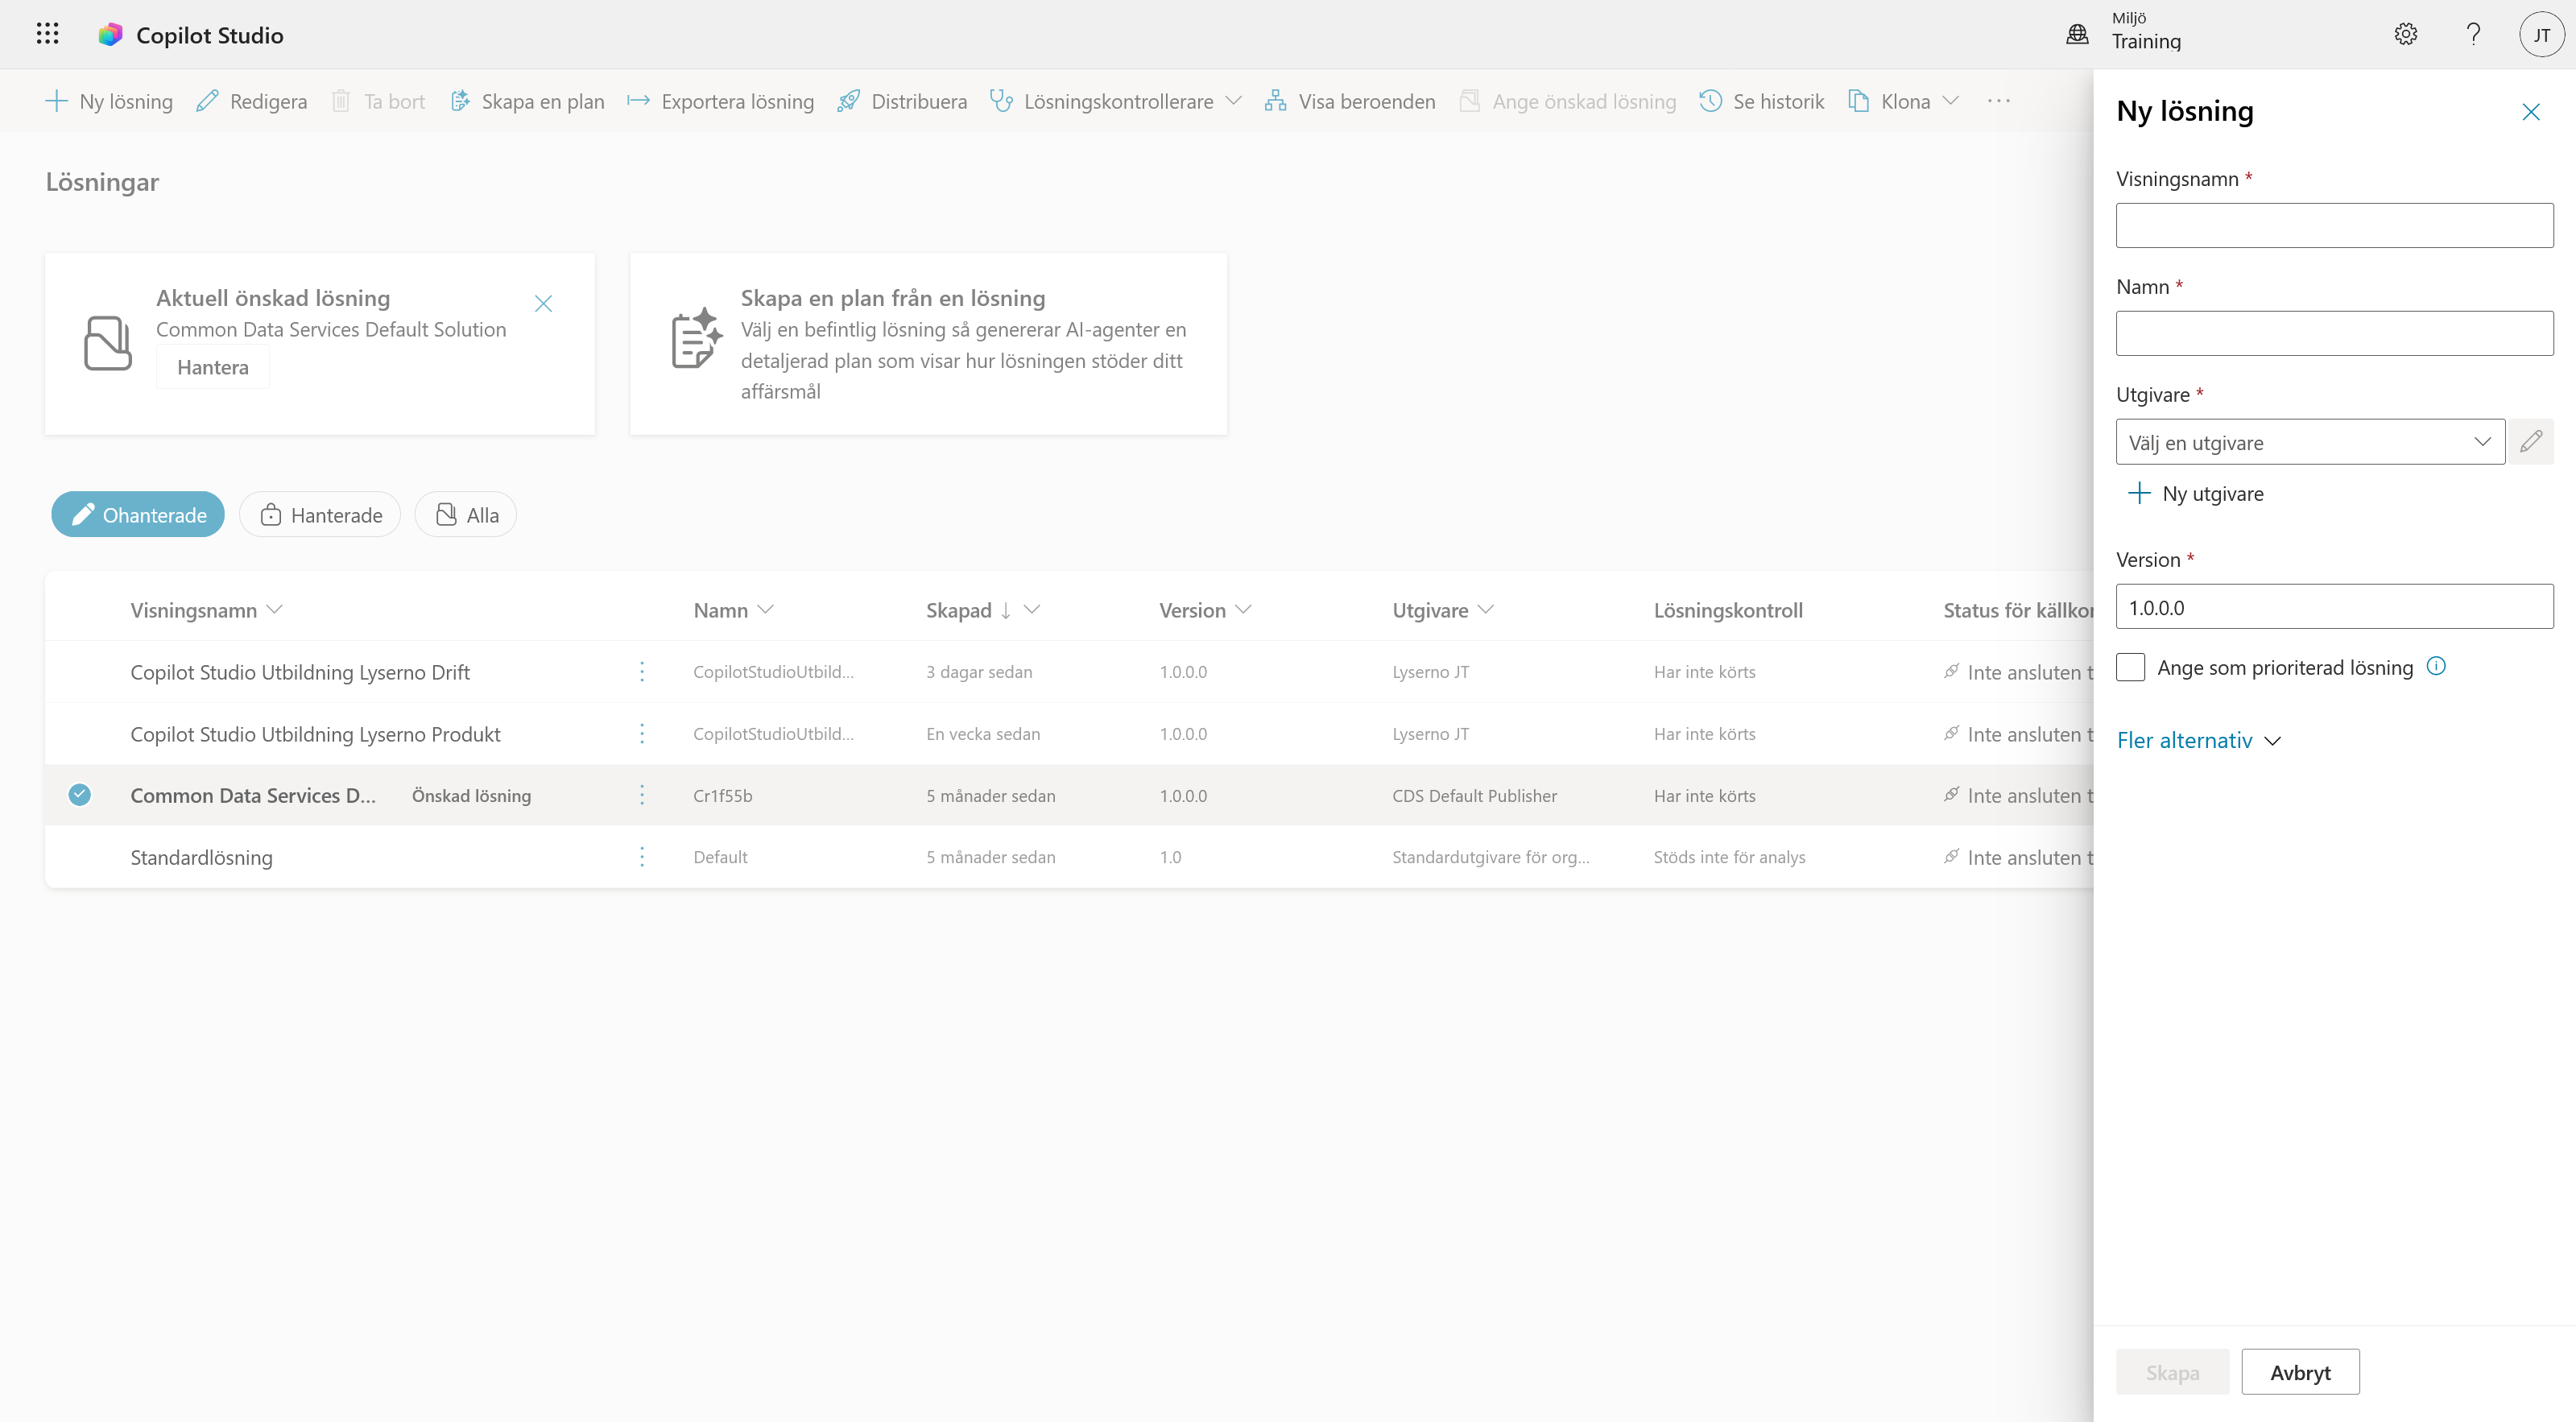Deselect the Common Data Services row checkmark
Viewport: 2576px width, 1422px height.
pyautogui.click(x=79, y=795)
